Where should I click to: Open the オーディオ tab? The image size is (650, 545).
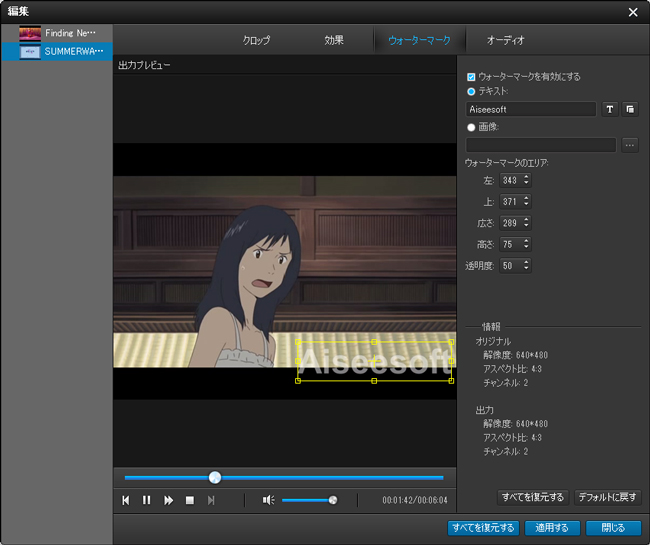(x=505, y=41)
